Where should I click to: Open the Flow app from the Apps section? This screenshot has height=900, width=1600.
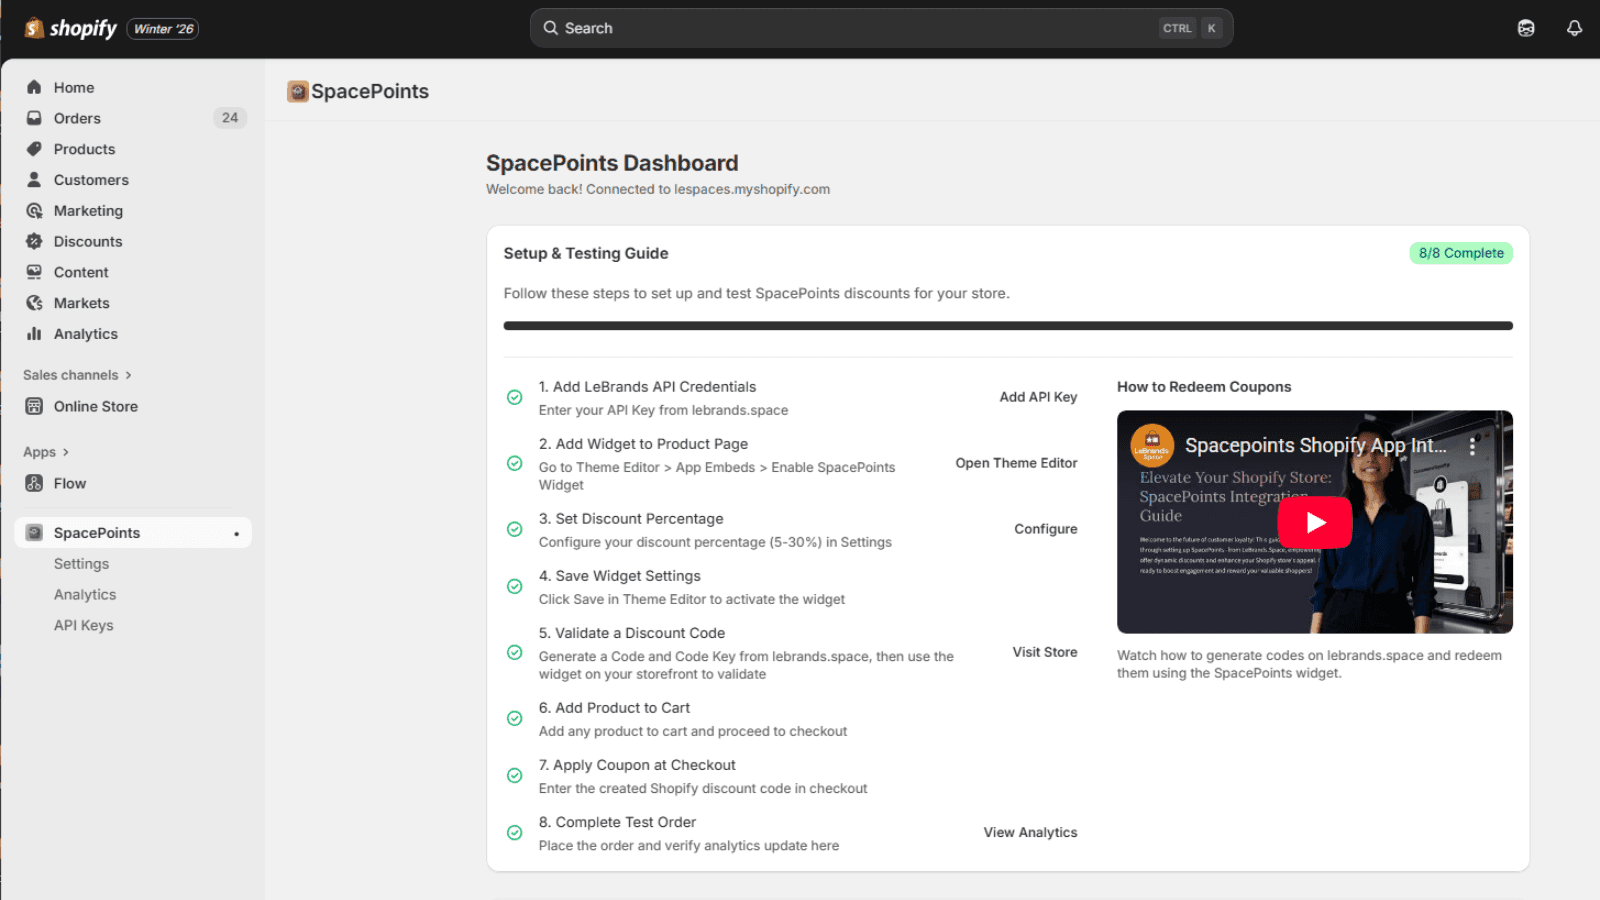(69, 483)
